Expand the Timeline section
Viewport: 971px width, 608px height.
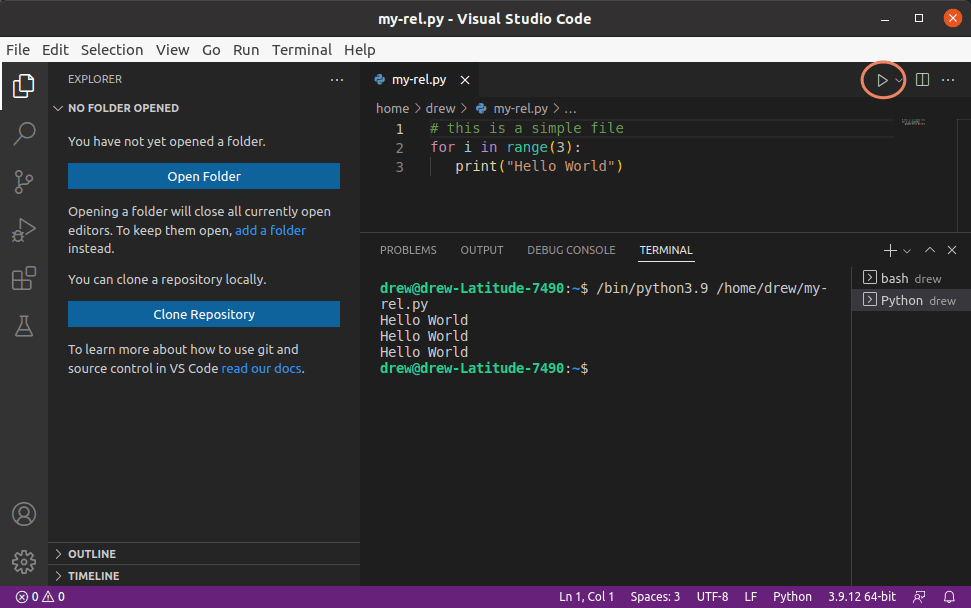pos(93,576)
